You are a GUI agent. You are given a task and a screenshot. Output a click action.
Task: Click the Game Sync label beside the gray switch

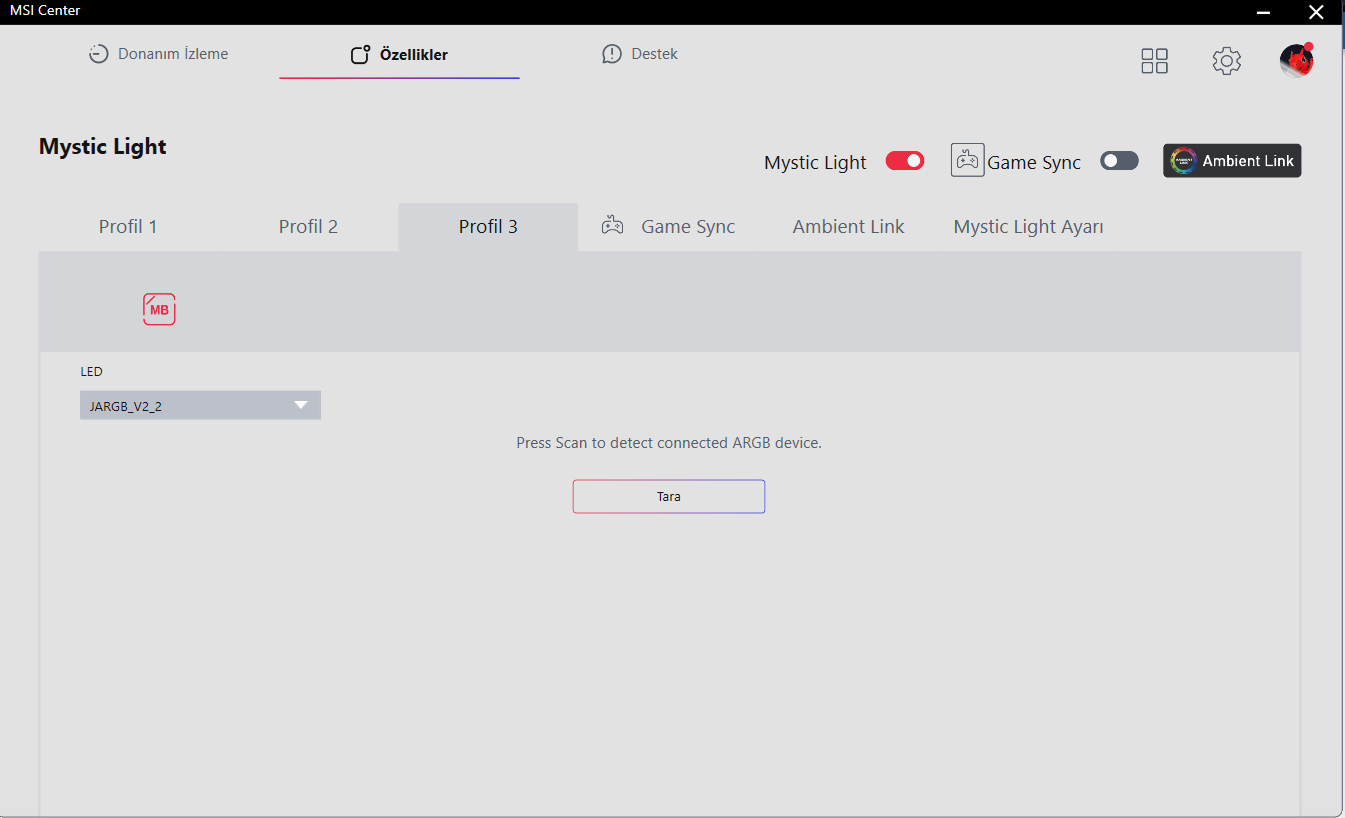click(x=1034, y=163)
